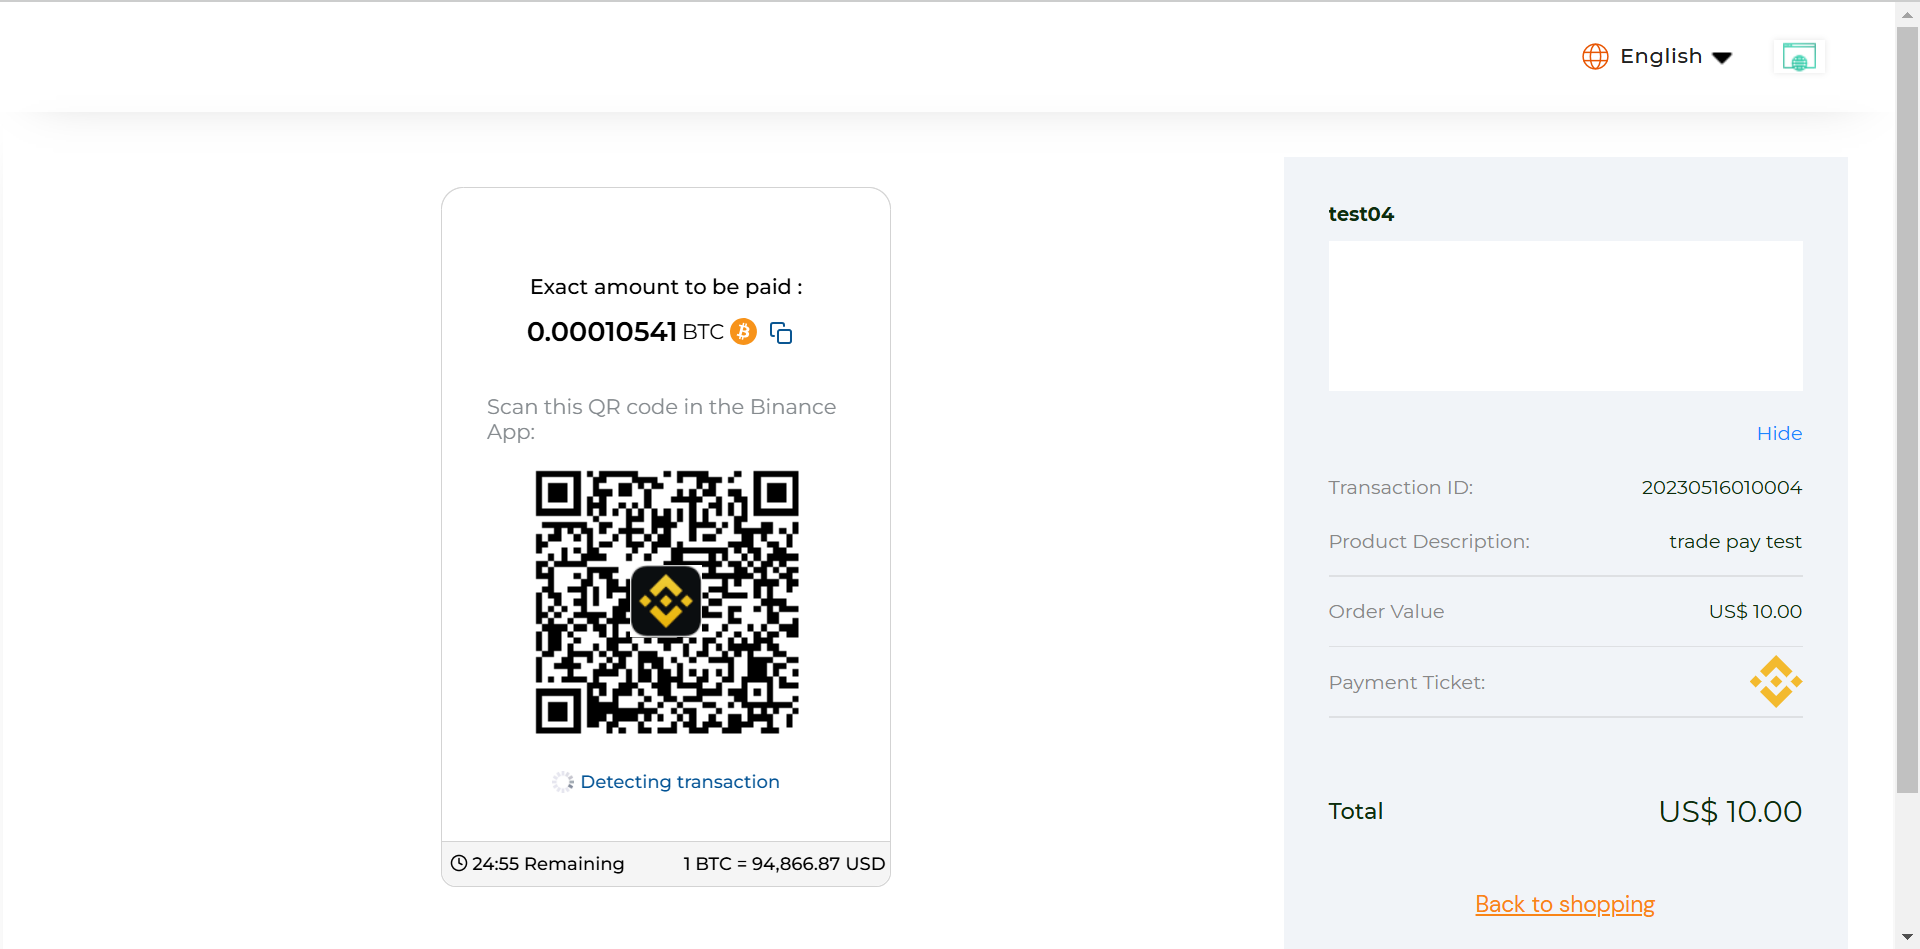
Task: Click the orange Bitcoin currency icon
Action: pyautogui.click(x=743, y=331)
